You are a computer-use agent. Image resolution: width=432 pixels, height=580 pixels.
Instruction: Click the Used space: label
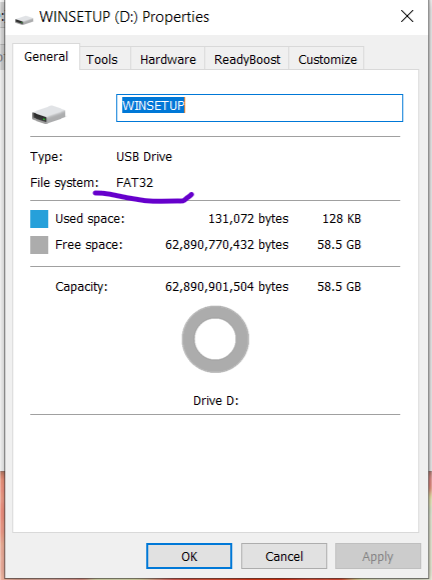pos(90,219)
